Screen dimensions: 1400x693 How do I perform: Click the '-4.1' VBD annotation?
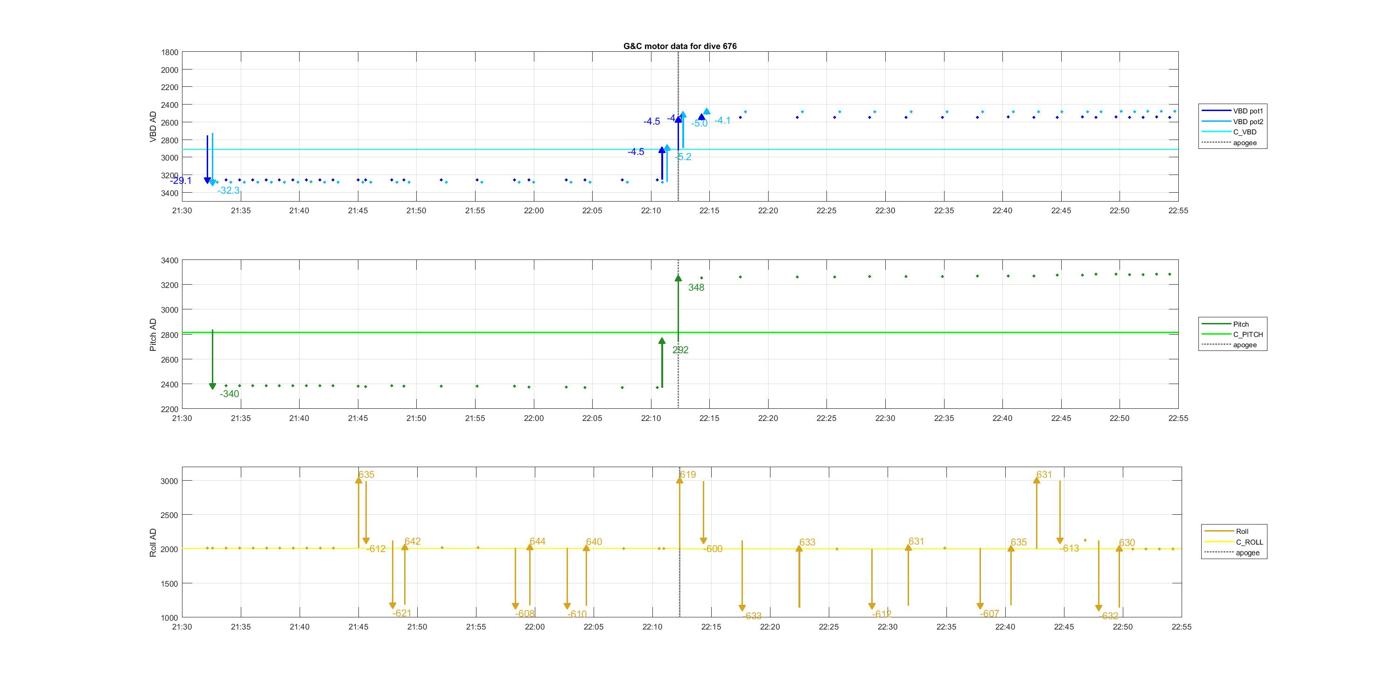pos(722,121)
